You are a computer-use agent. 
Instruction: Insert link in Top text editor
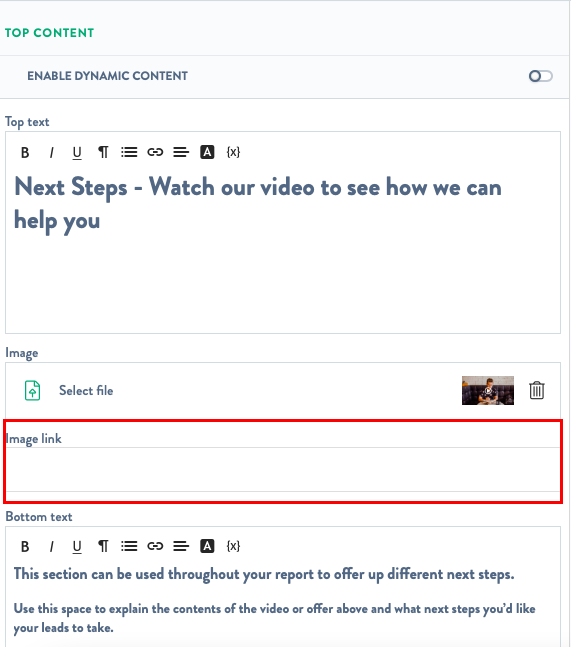click(155, 152)
